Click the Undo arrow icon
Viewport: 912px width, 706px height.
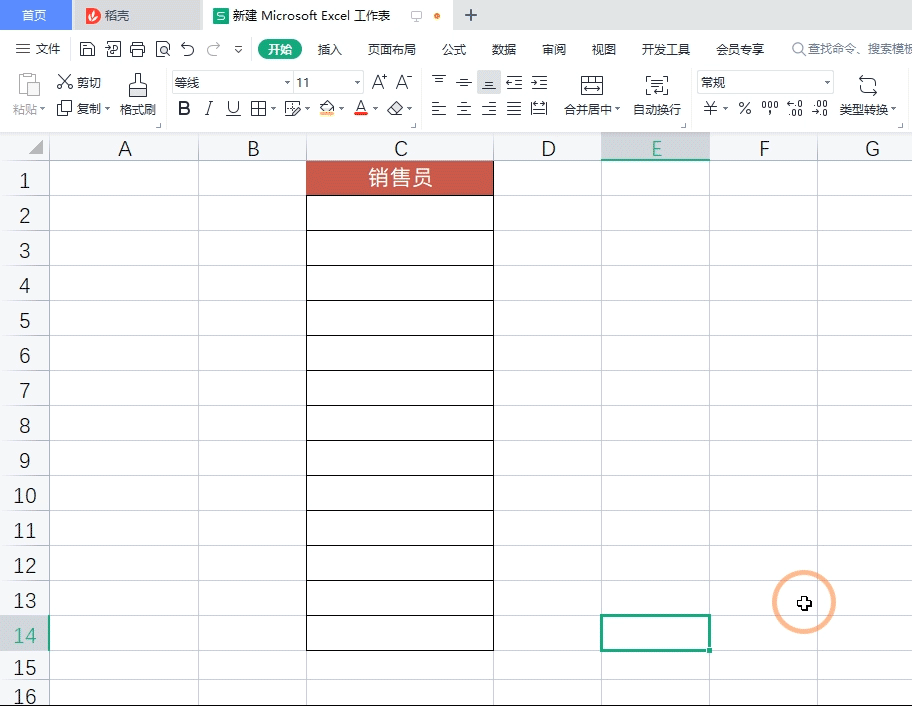coord(187,48)
